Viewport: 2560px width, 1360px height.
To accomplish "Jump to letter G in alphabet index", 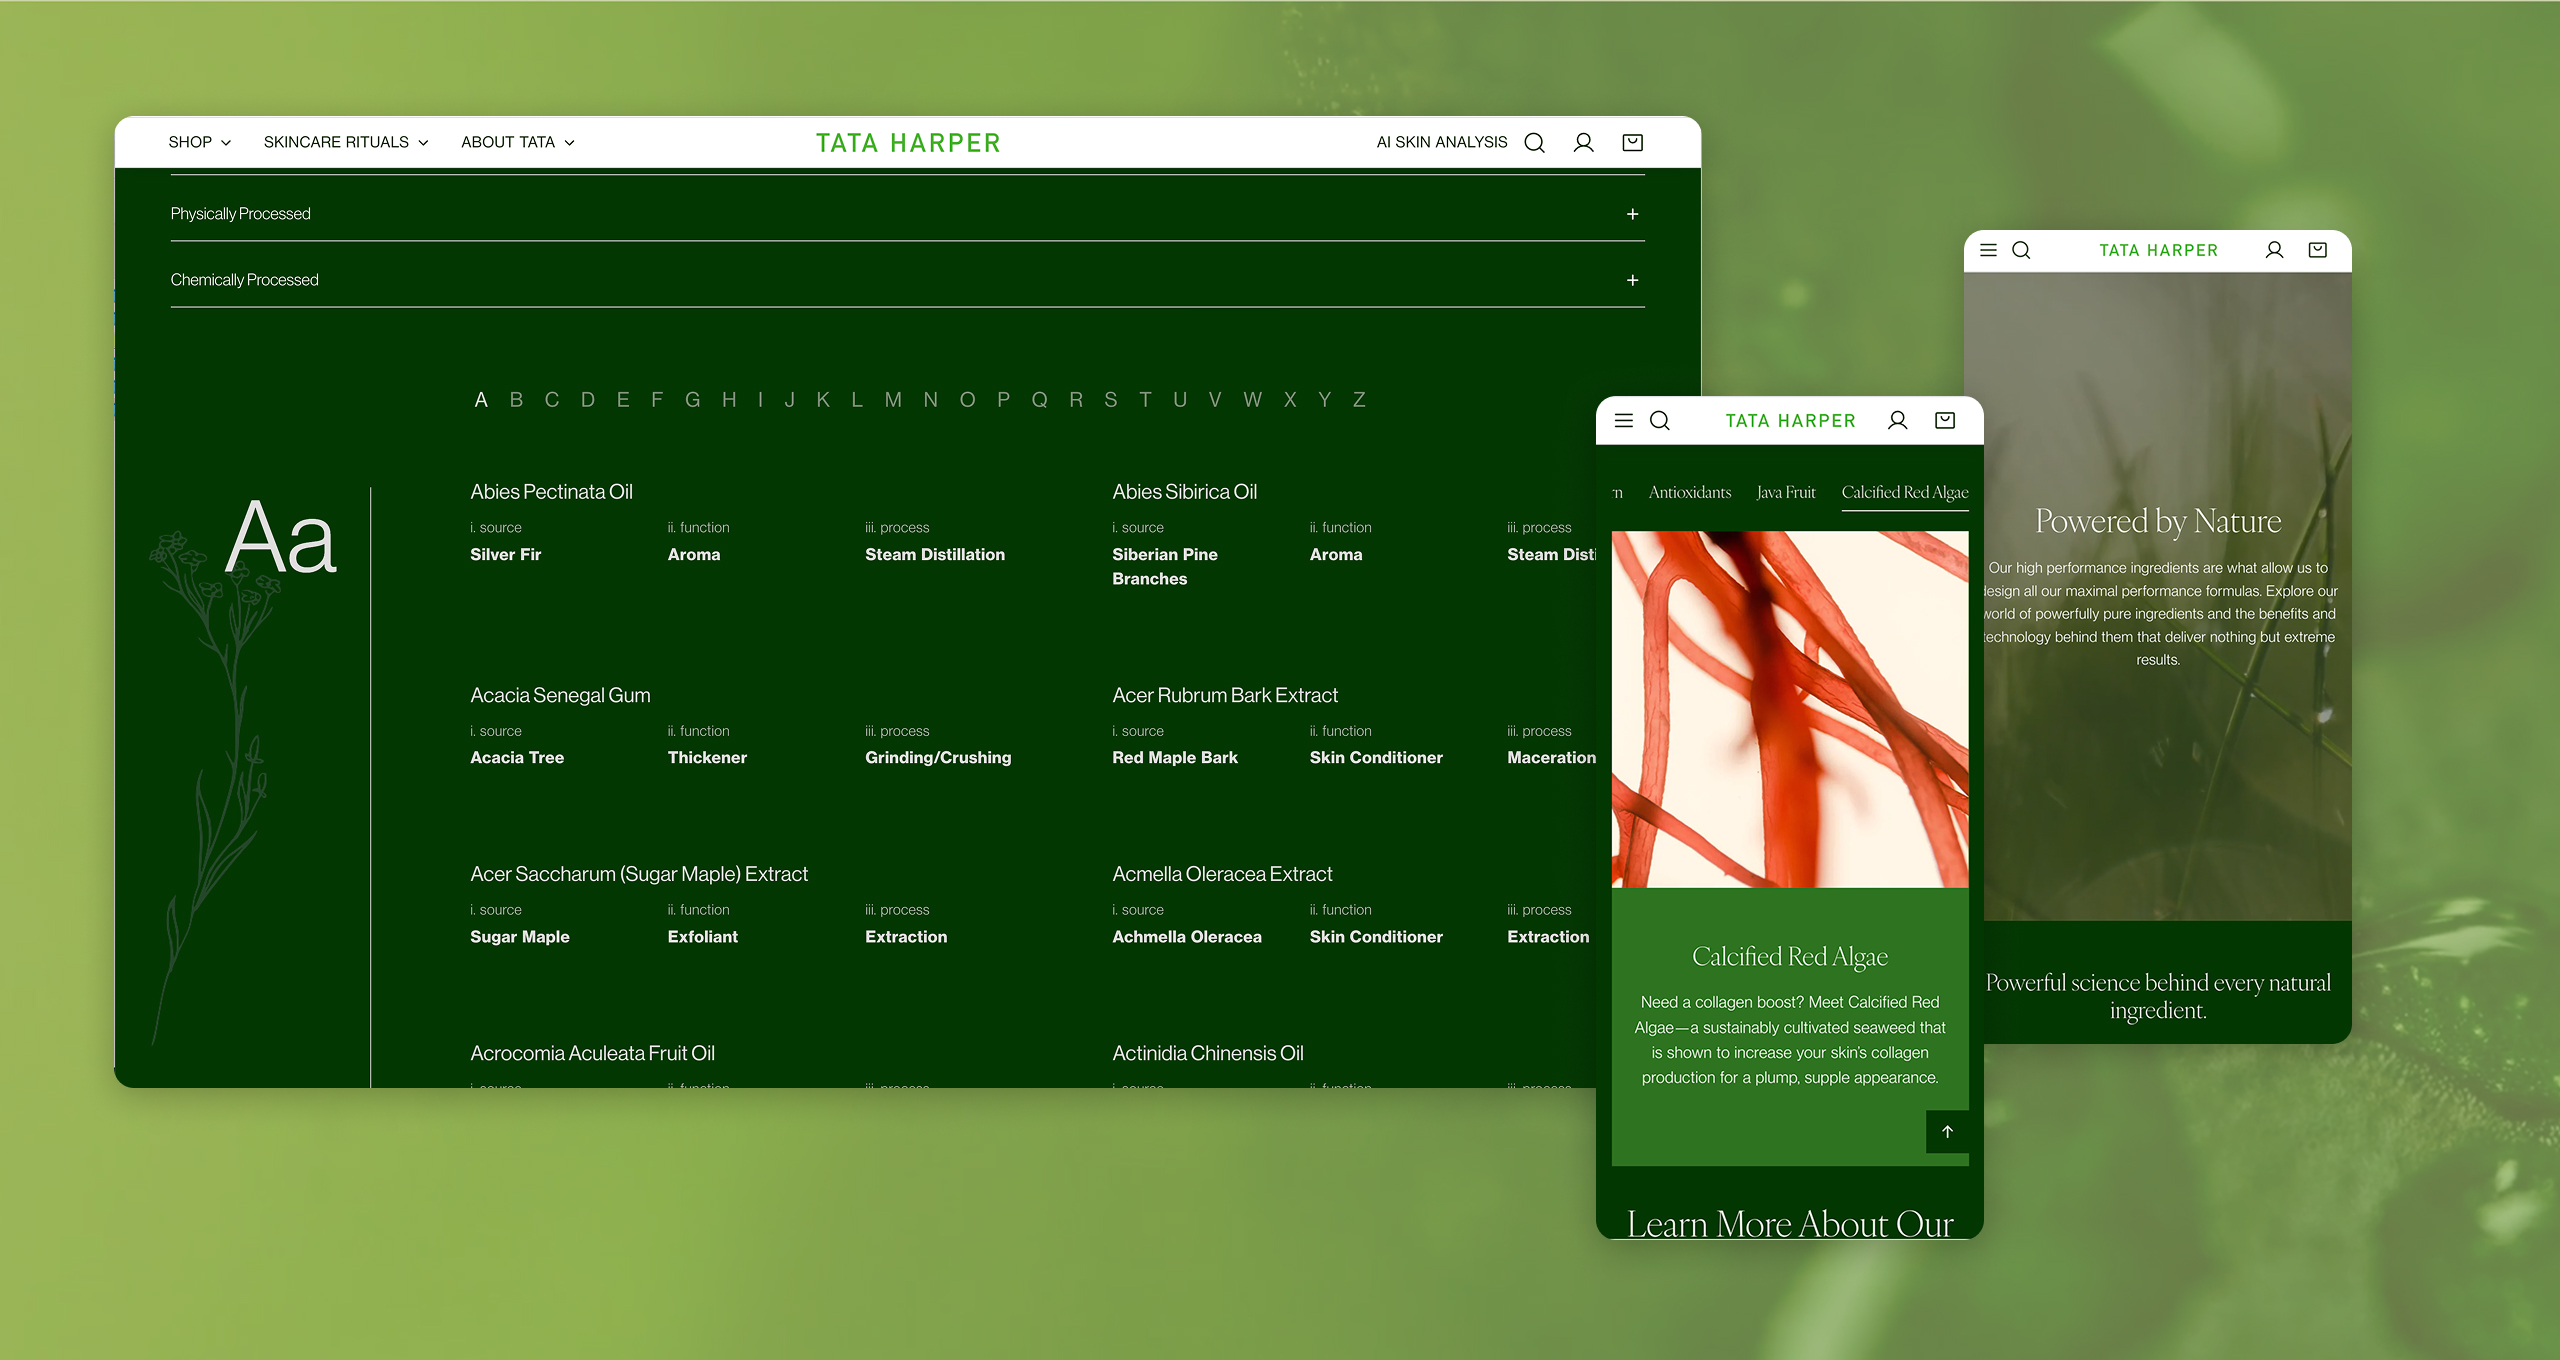I will click(x=692, y=400).
